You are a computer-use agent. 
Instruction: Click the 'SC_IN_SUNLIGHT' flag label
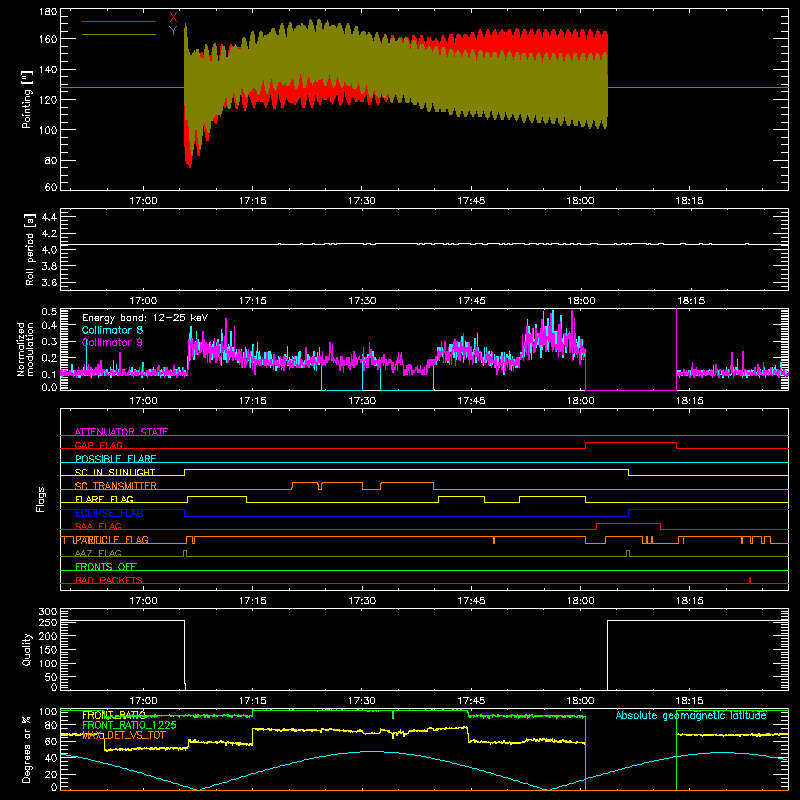coord(115,472)
